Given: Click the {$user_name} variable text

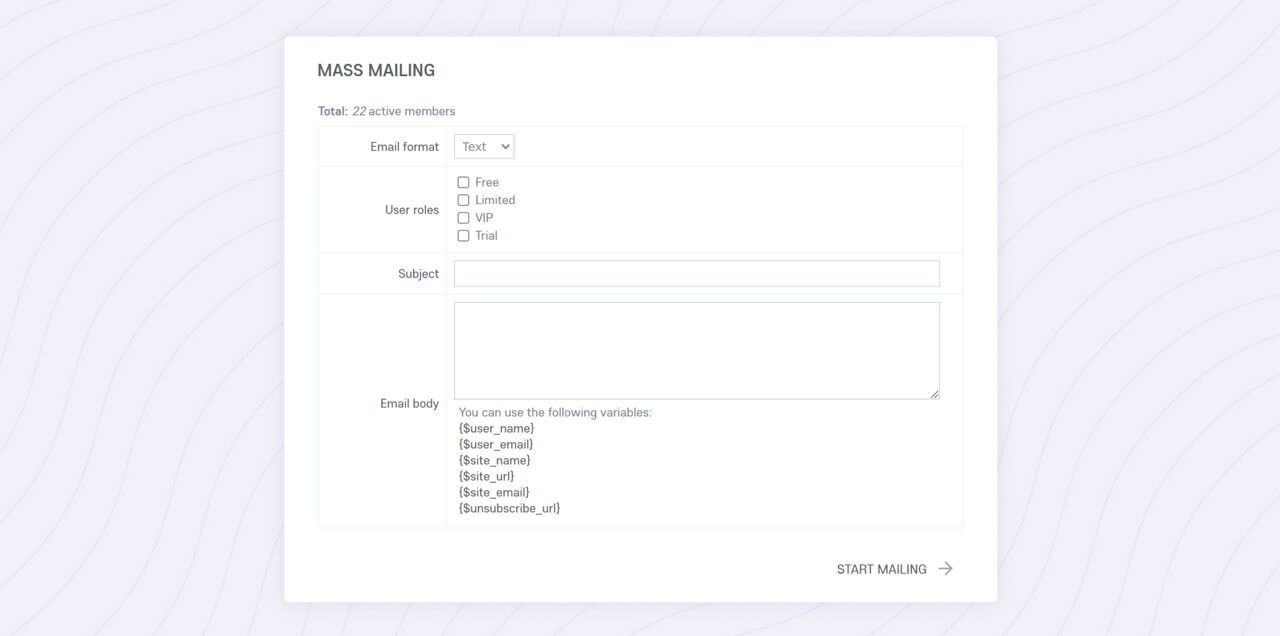Looking at the screenshot, I should [494, 428].
